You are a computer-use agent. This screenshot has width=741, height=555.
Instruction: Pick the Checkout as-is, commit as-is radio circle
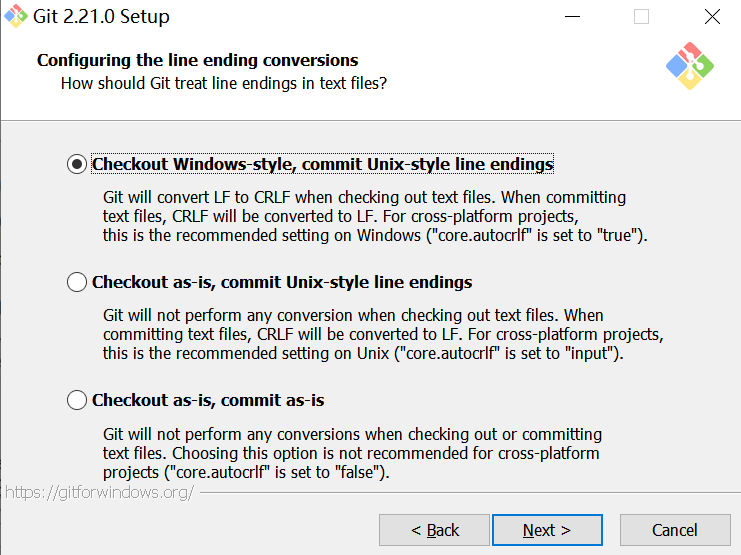77,400
